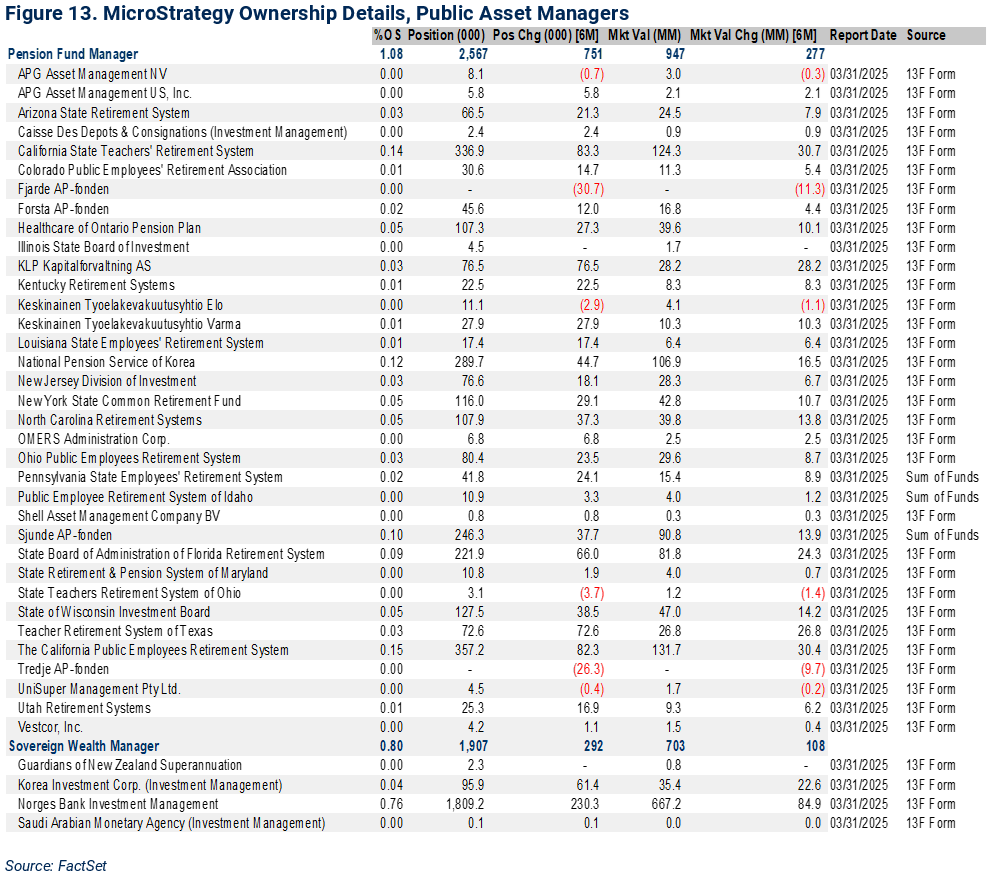This screenshot has width=992, height=878.
Task: Select Forsta AP-fonden row name
Action: coord(63,209)
